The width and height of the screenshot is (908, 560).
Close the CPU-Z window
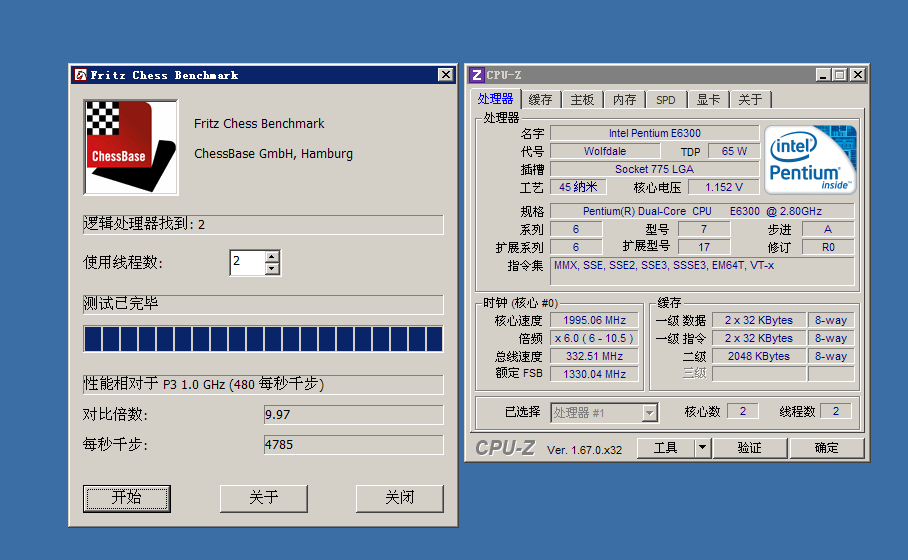coord(858,75)
